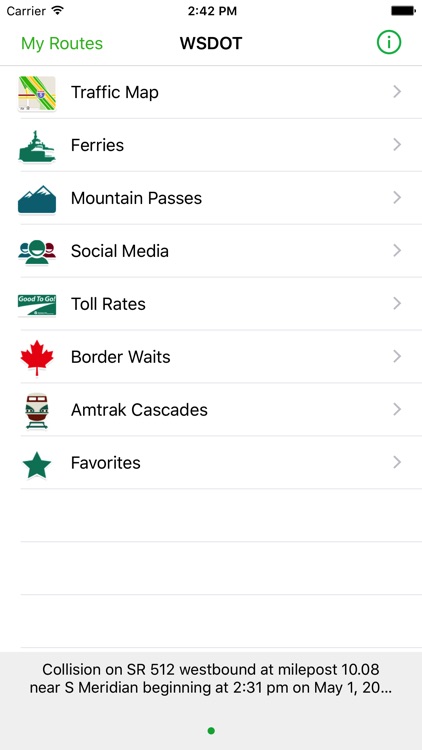The height and width of the screenshot is (750, 422).
Task: Expand Traffic Map row chevron
Action: pyautogui.click(x=397, y=92)
